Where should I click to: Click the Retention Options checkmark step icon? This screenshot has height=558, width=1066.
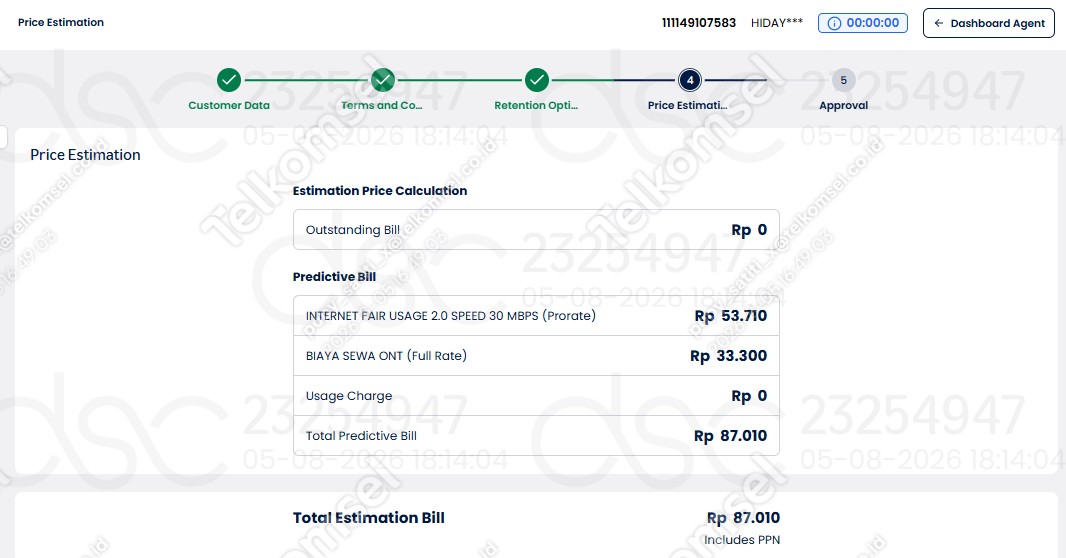coord(536,80)
